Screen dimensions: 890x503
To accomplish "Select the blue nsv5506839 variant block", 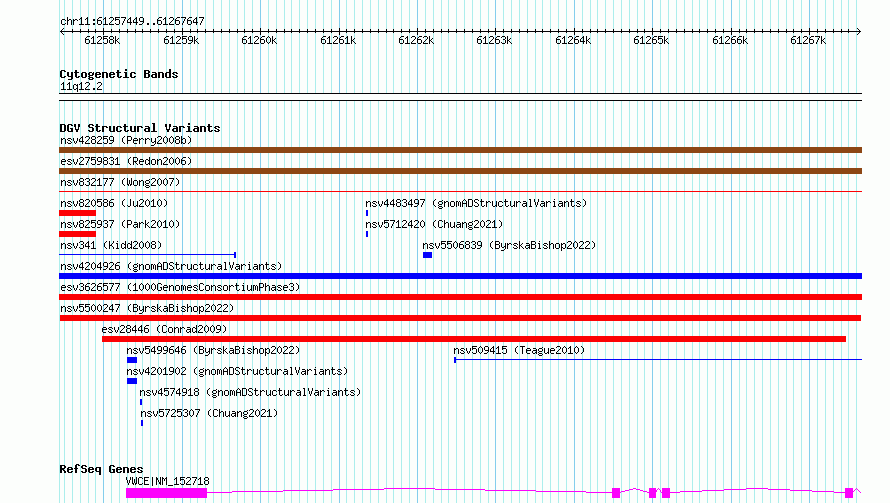I will click(427, 255).
